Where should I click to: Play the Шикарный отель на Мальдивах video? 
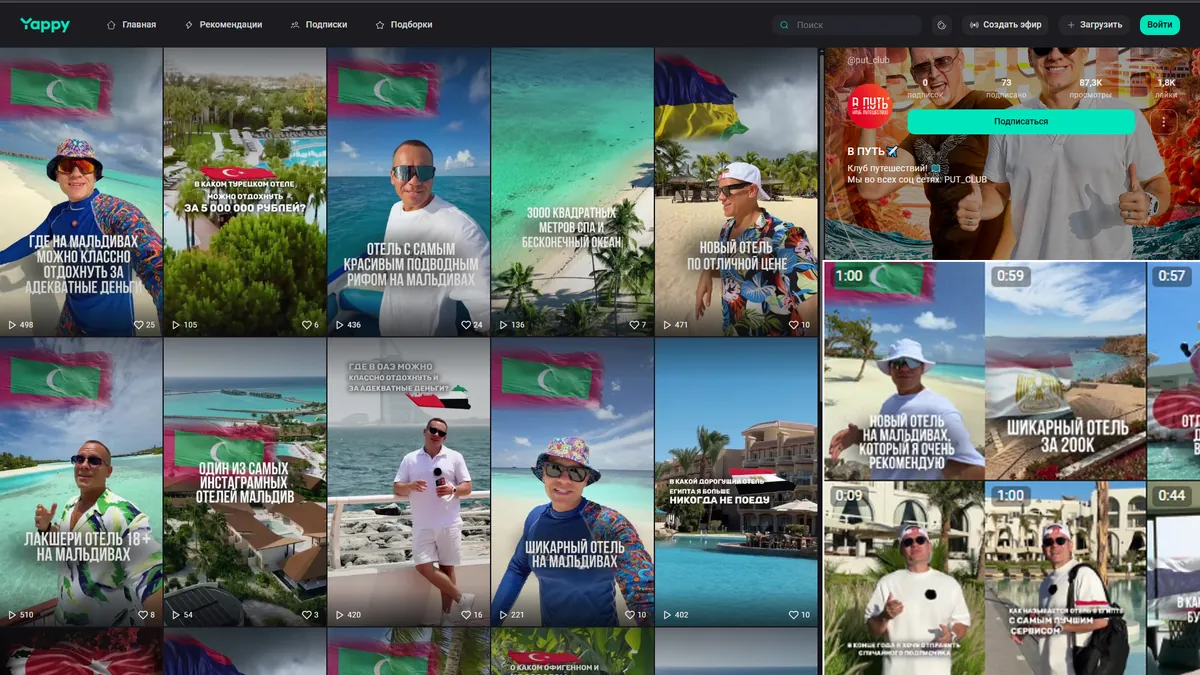573,482
